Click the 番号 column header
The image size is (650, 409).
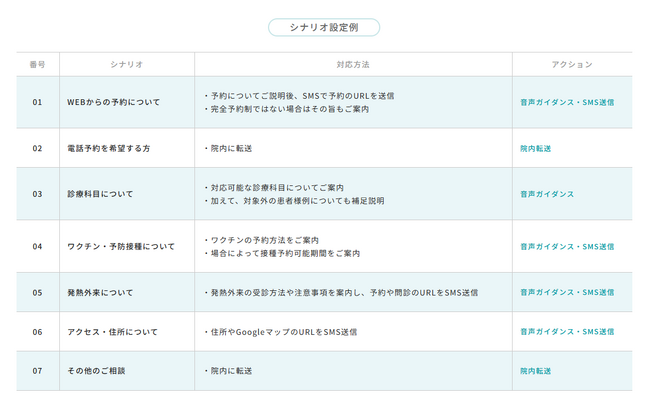(37, 64)
